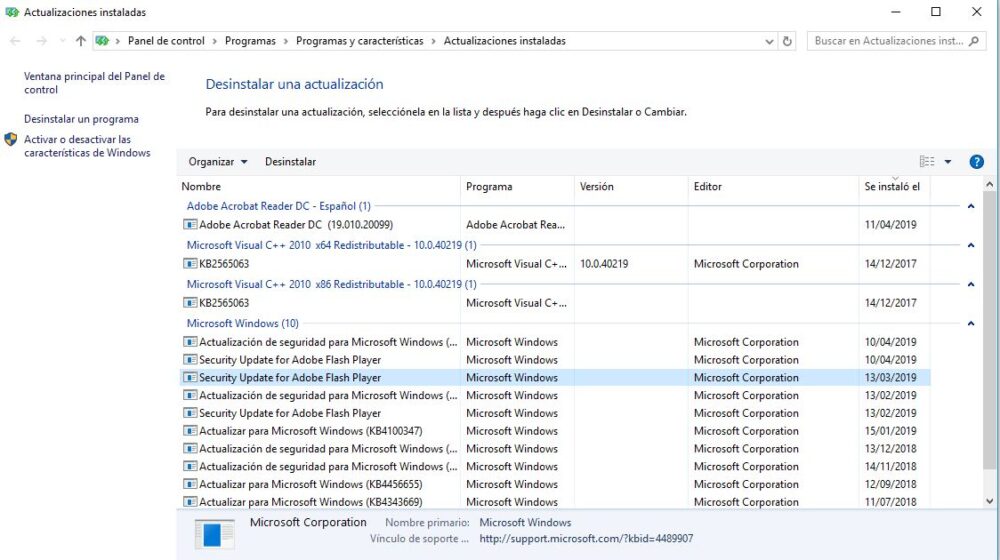This screenshot has width=1000, height=560.
Task: Click the forward navigation arrow
Action: [41, 41]
